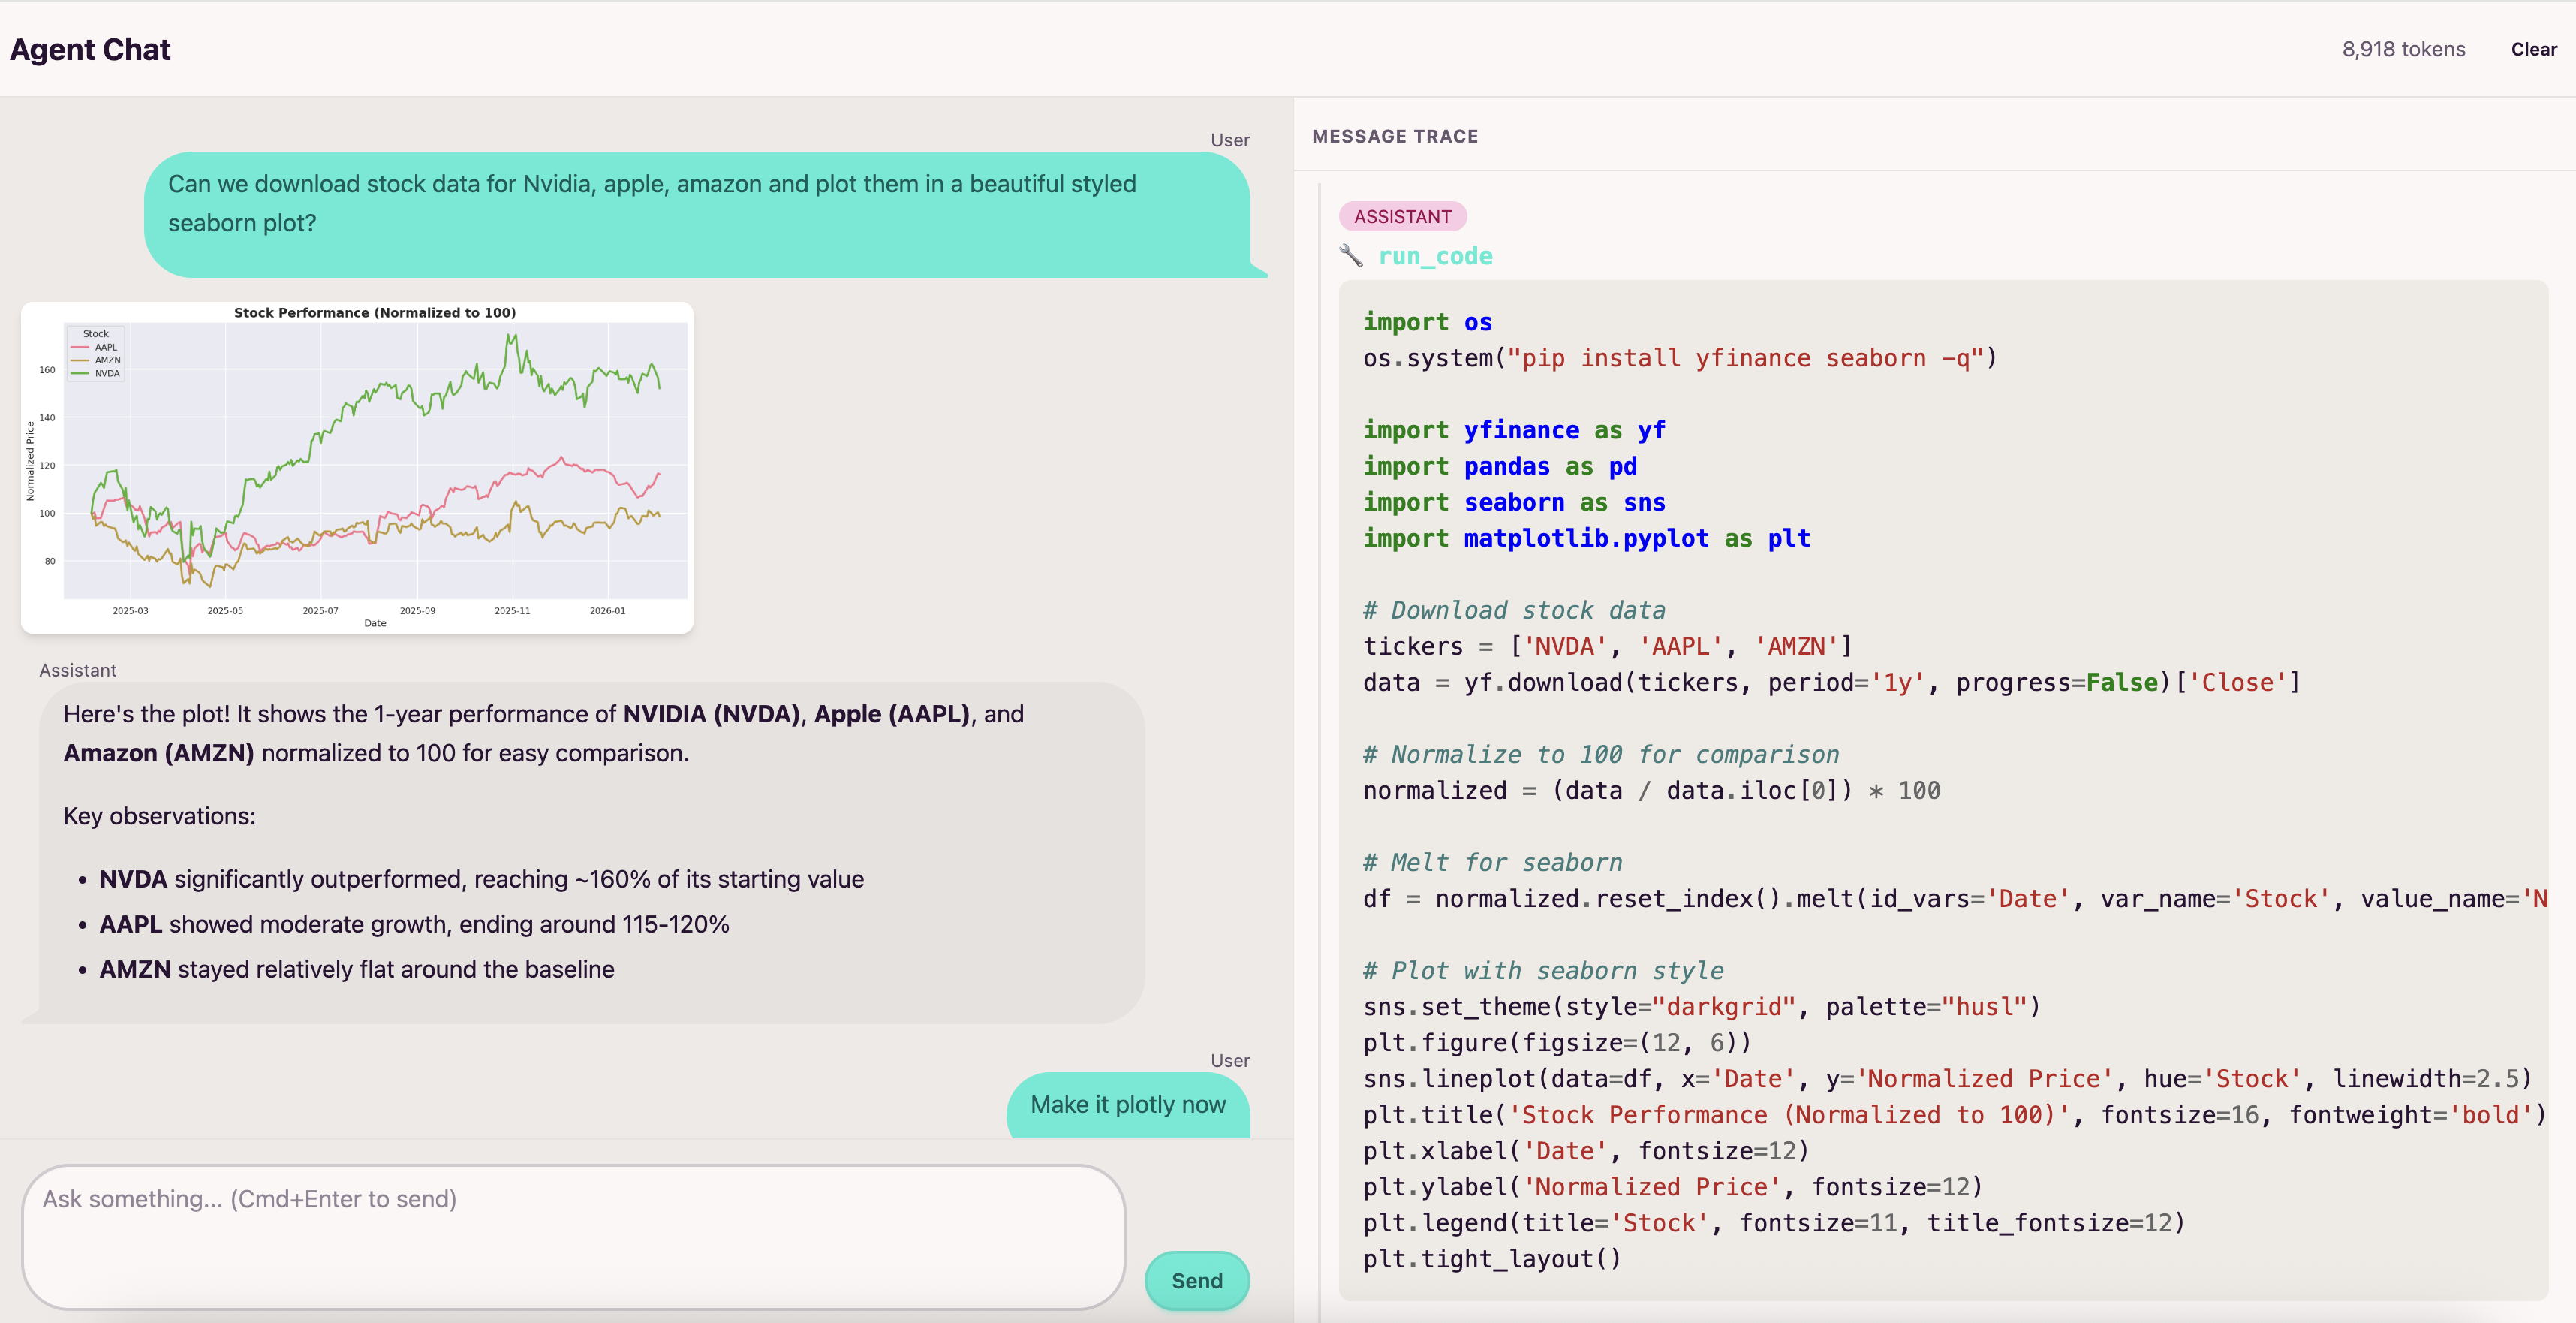This screenshot has width=2576, height=1323.
Task: Click the wrench icon beside run_code
Action: (x=1350, y=256)
